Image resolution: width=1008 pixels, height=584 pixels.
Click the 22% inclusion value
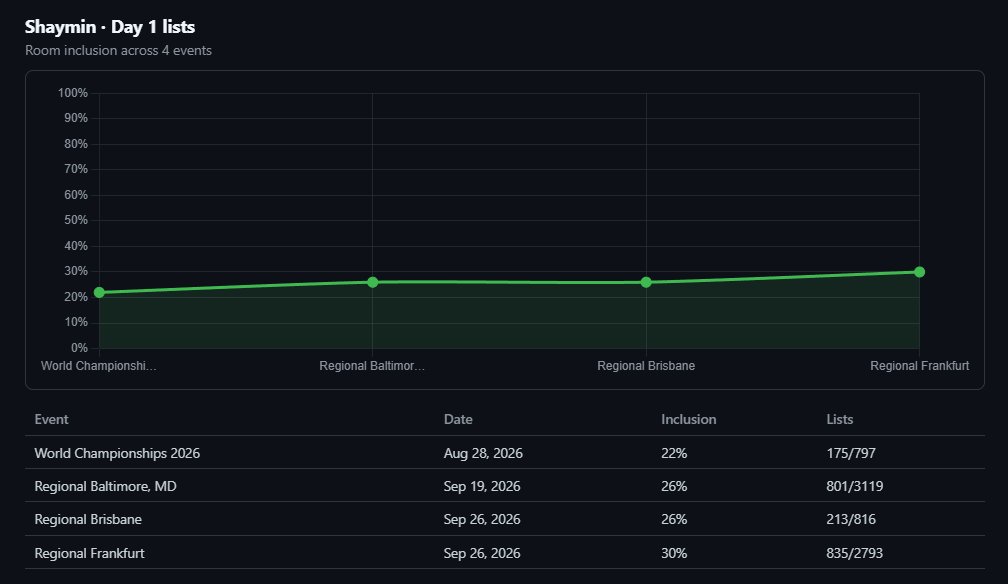[674, 453]
